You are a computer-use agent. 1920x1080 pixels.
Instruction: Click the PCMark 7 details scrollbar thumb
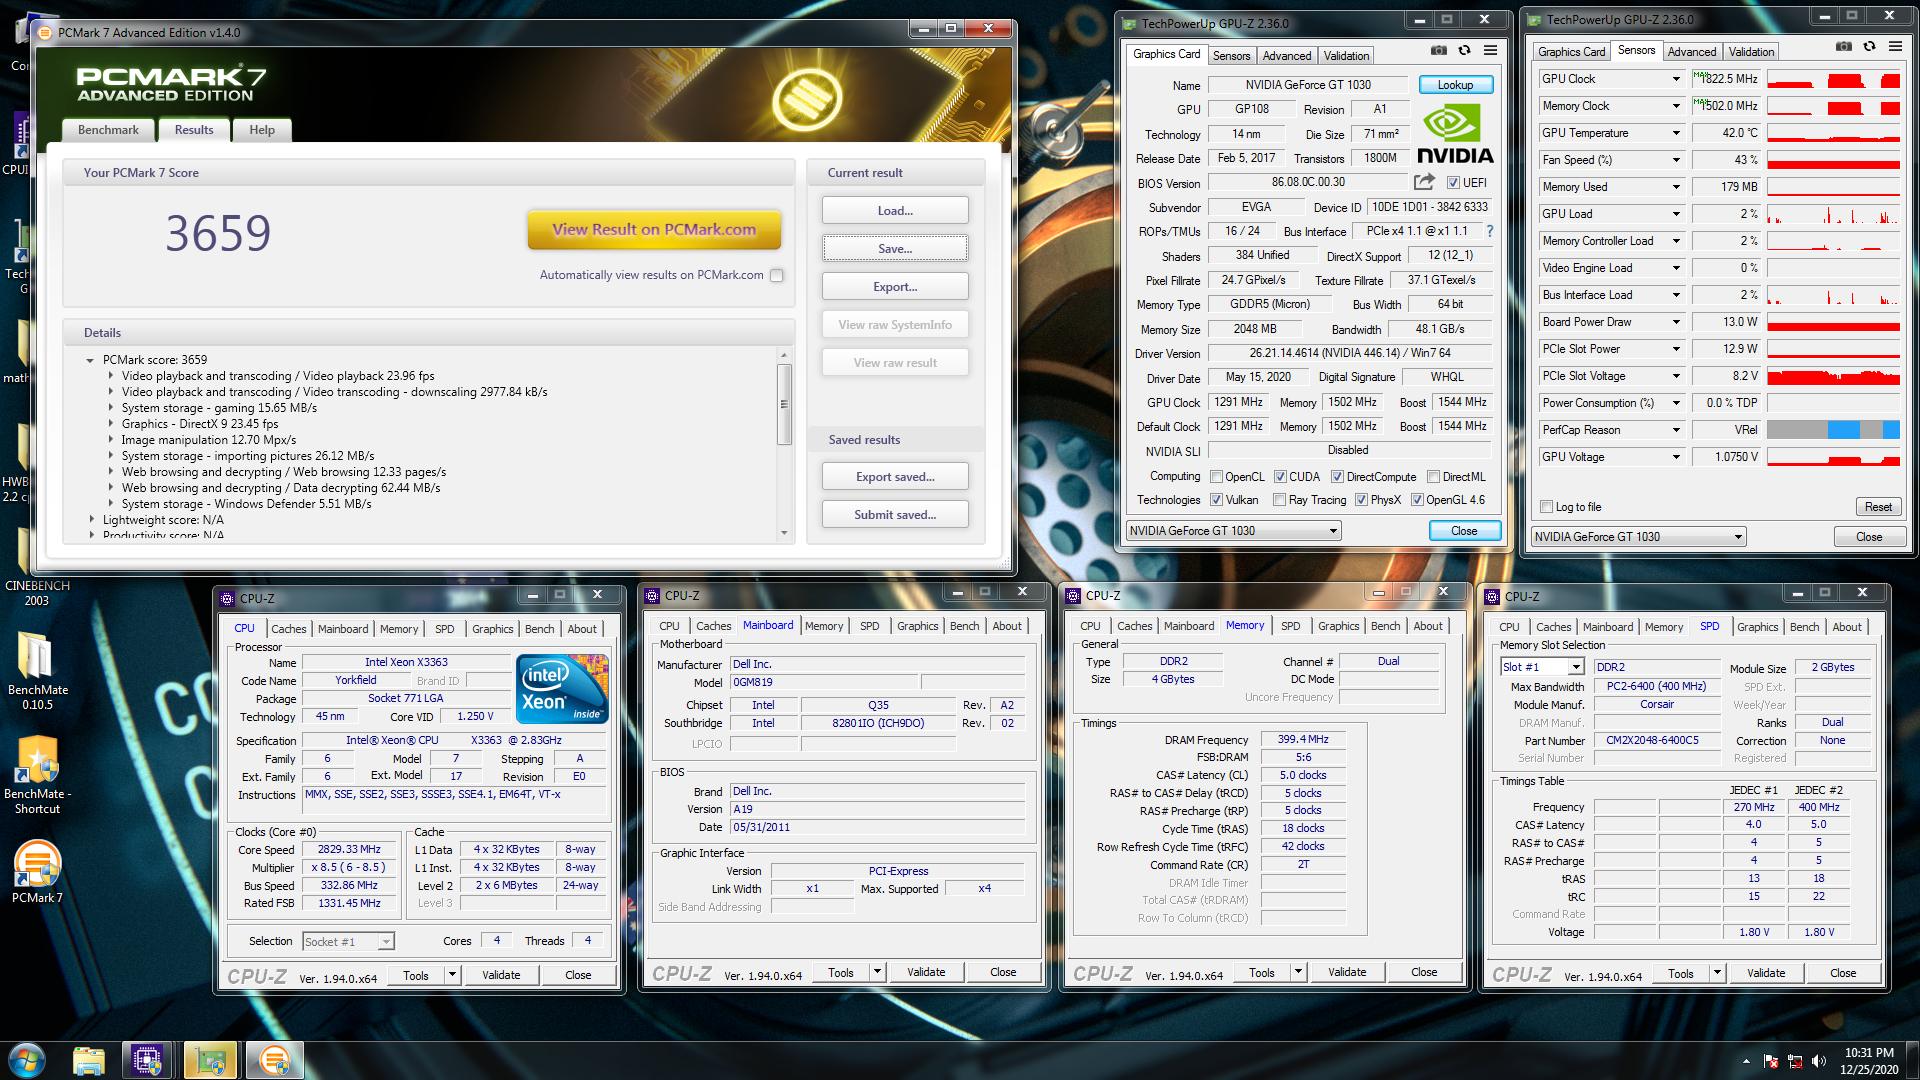[784, 405]
